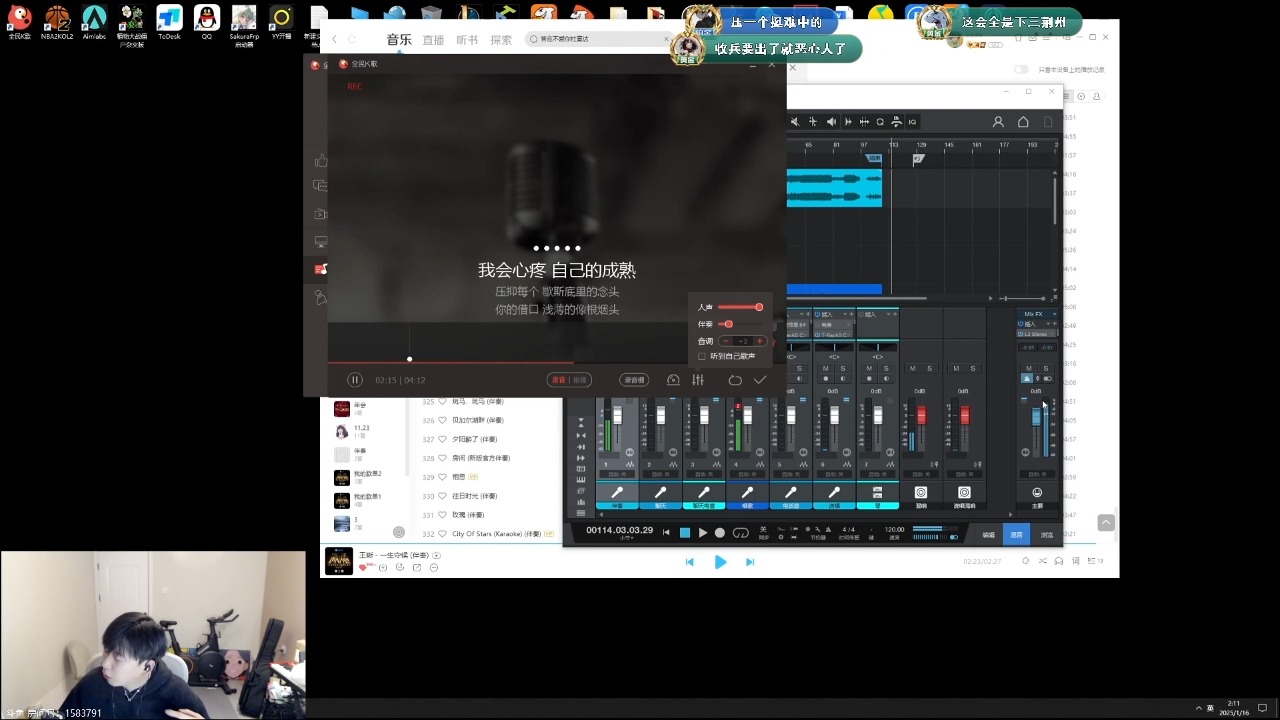Restart recording with circular arrow icon
The height and width of the screenshot is (720, 1280).
(x=735, y=380)
